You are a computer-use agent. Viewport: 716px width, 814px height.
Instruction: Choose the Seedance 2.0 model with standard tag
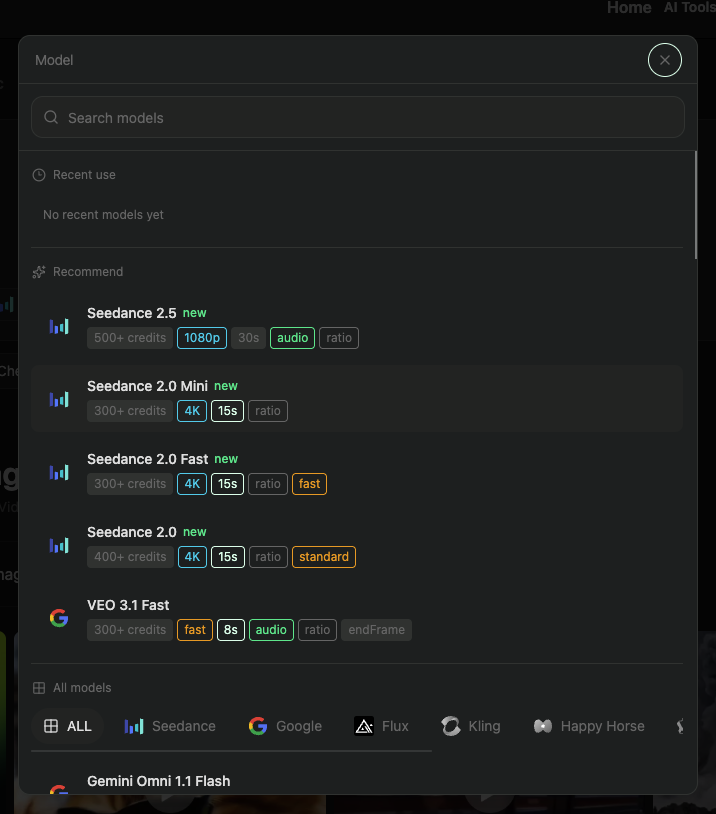[132, 532]
